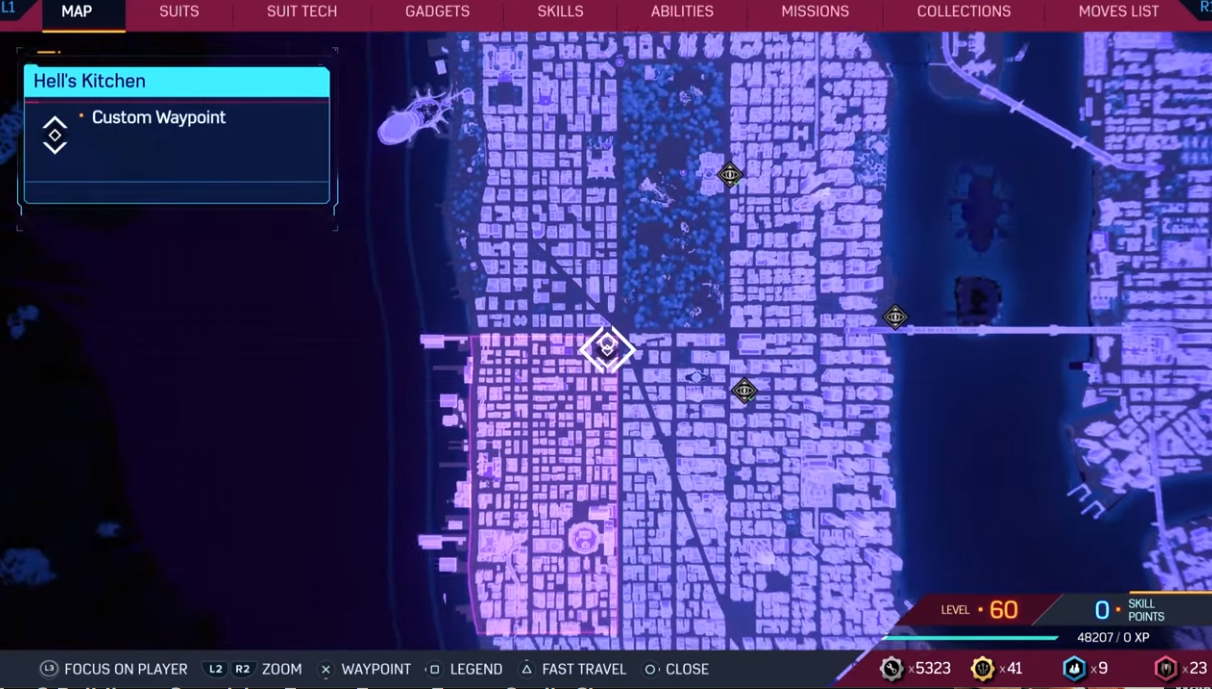Click the FOCUS ON PLAYER button
Viewport: 1212px width, 689px height.
114,669
